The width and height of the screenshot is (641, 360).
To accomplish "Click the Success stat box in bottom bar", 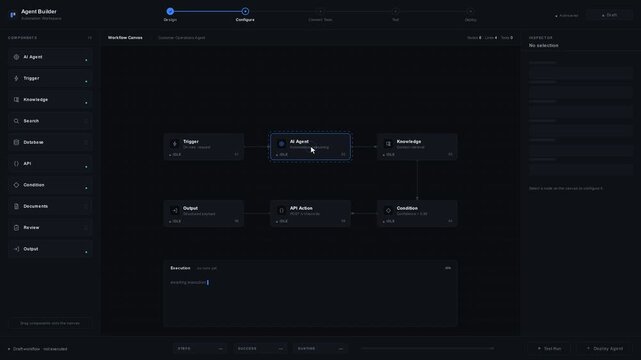I will point(260,349).
